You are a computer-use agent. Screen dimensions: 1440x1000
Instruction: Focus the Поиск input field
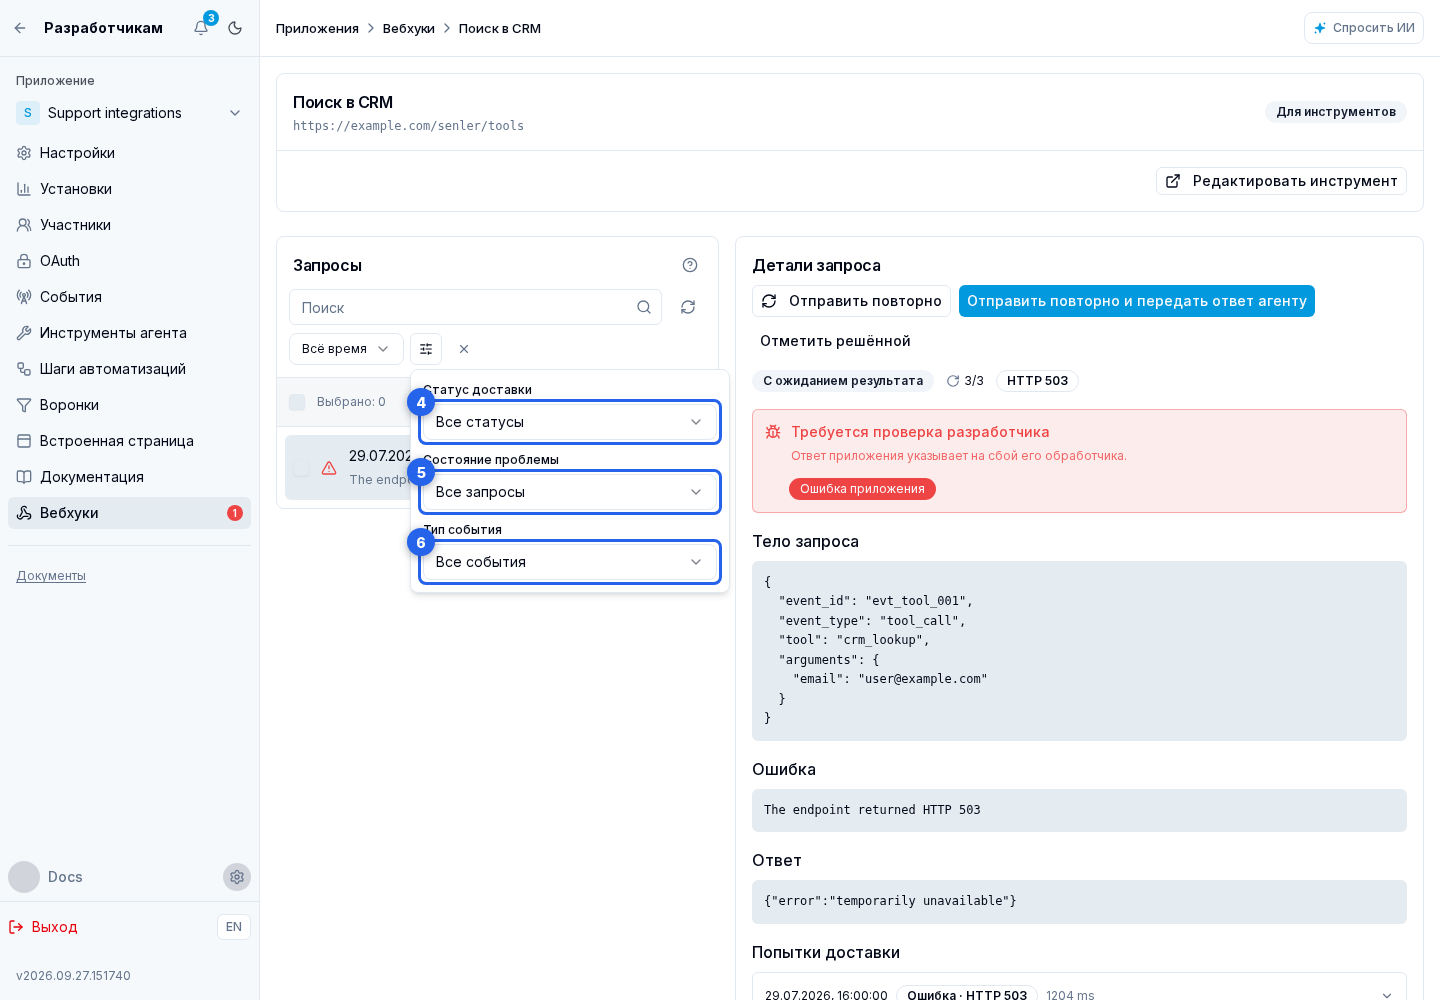pyautogui.click(x=475, y=307)
